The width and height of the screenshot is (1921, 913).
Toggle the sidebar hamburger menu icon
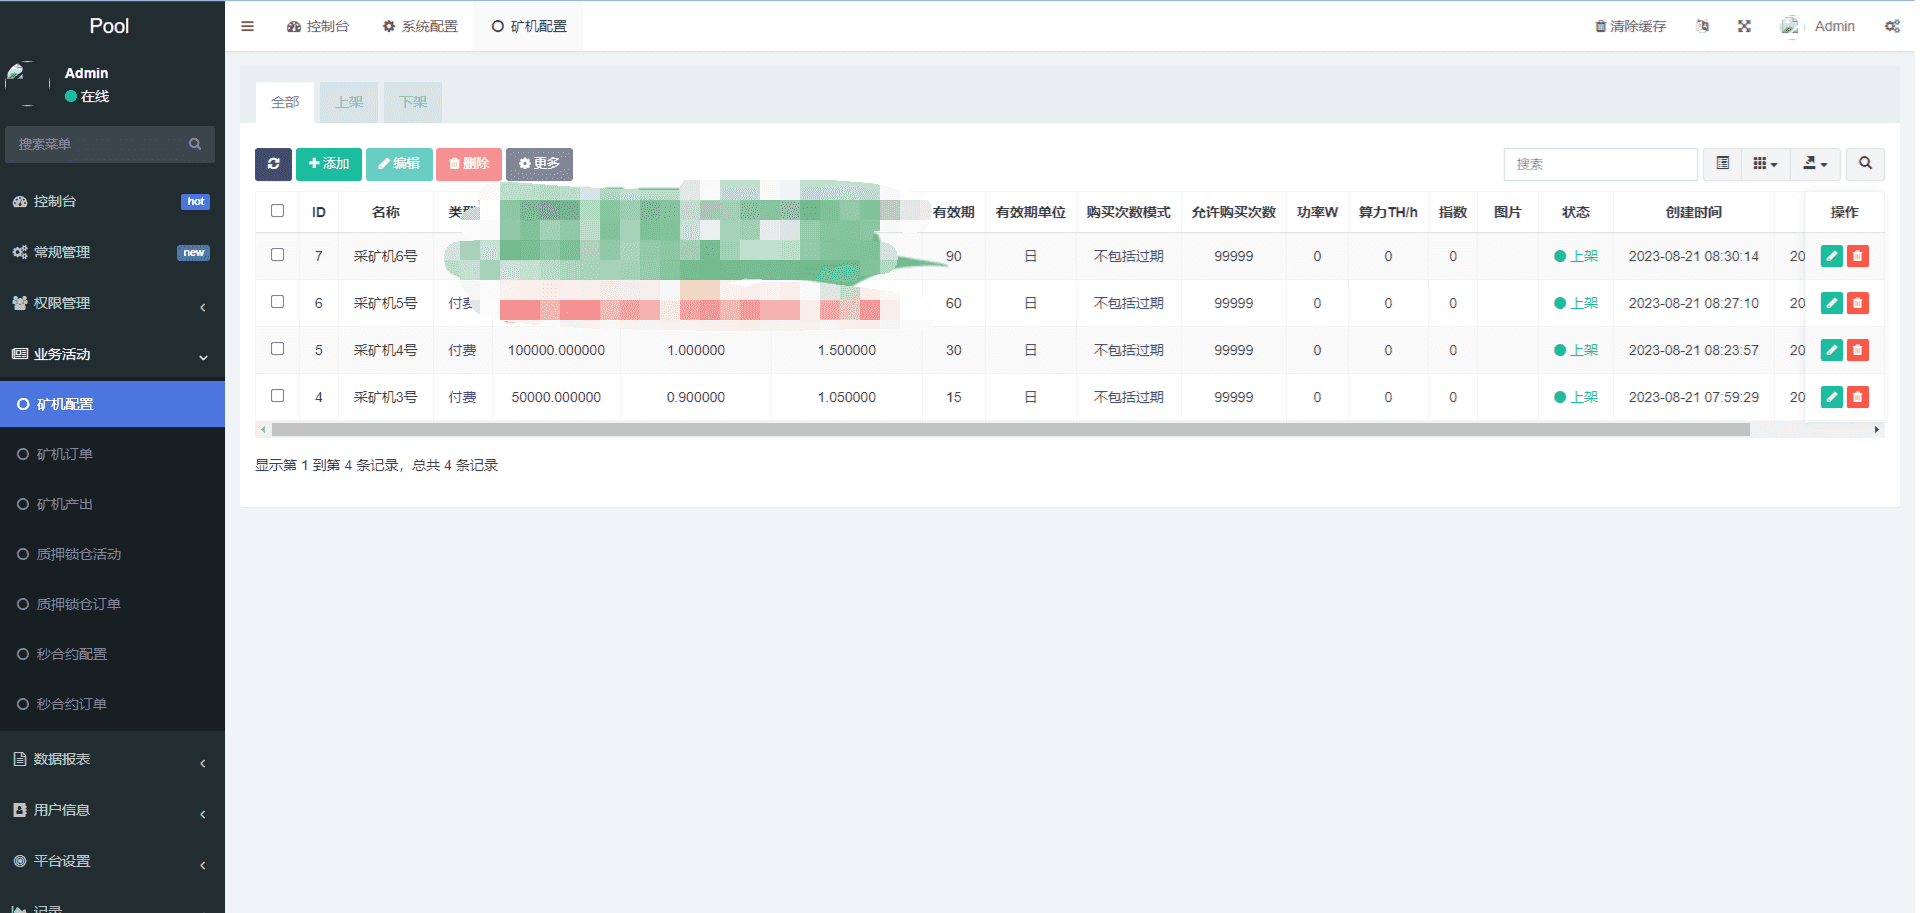tap(247, 26)
